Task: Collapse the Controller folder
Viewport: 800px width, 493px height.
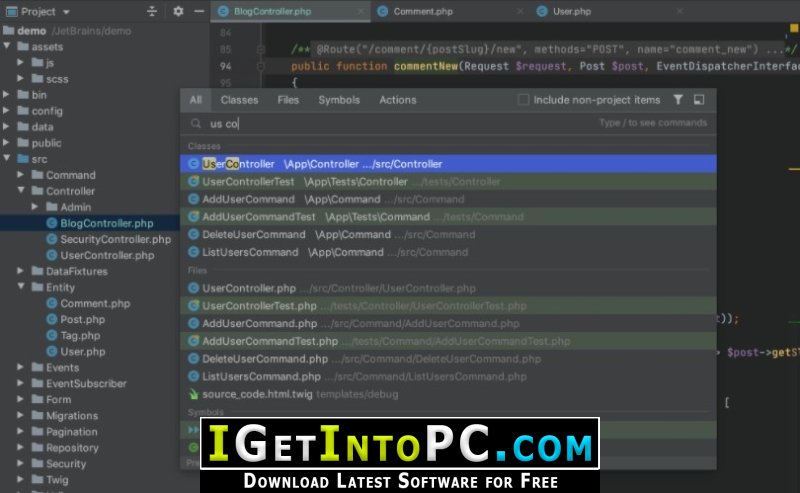Action: (20, 191)
